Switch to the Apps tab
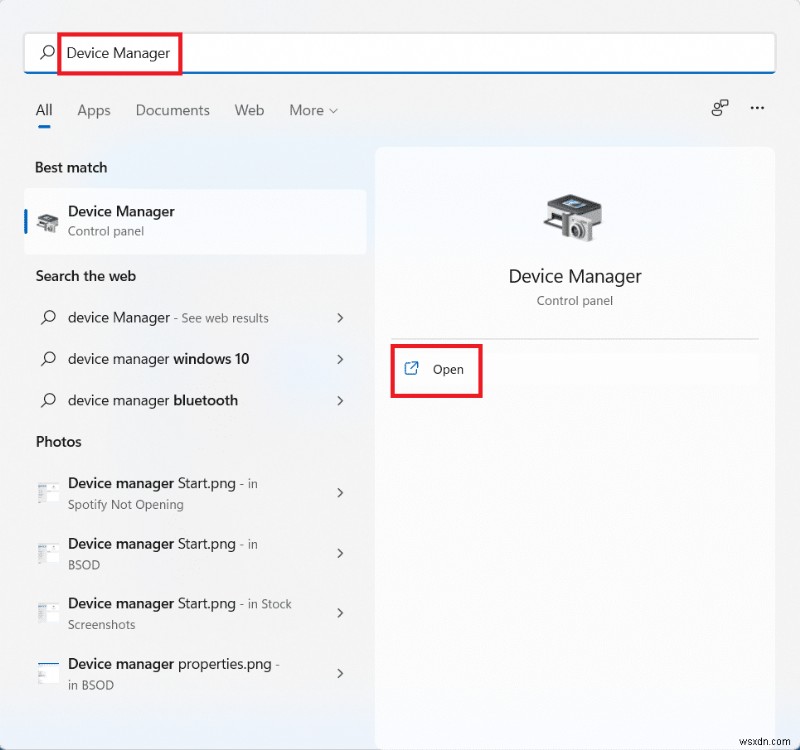Image resolution: width=800 pixels, height=750 pixels. [x=94, y=110]
